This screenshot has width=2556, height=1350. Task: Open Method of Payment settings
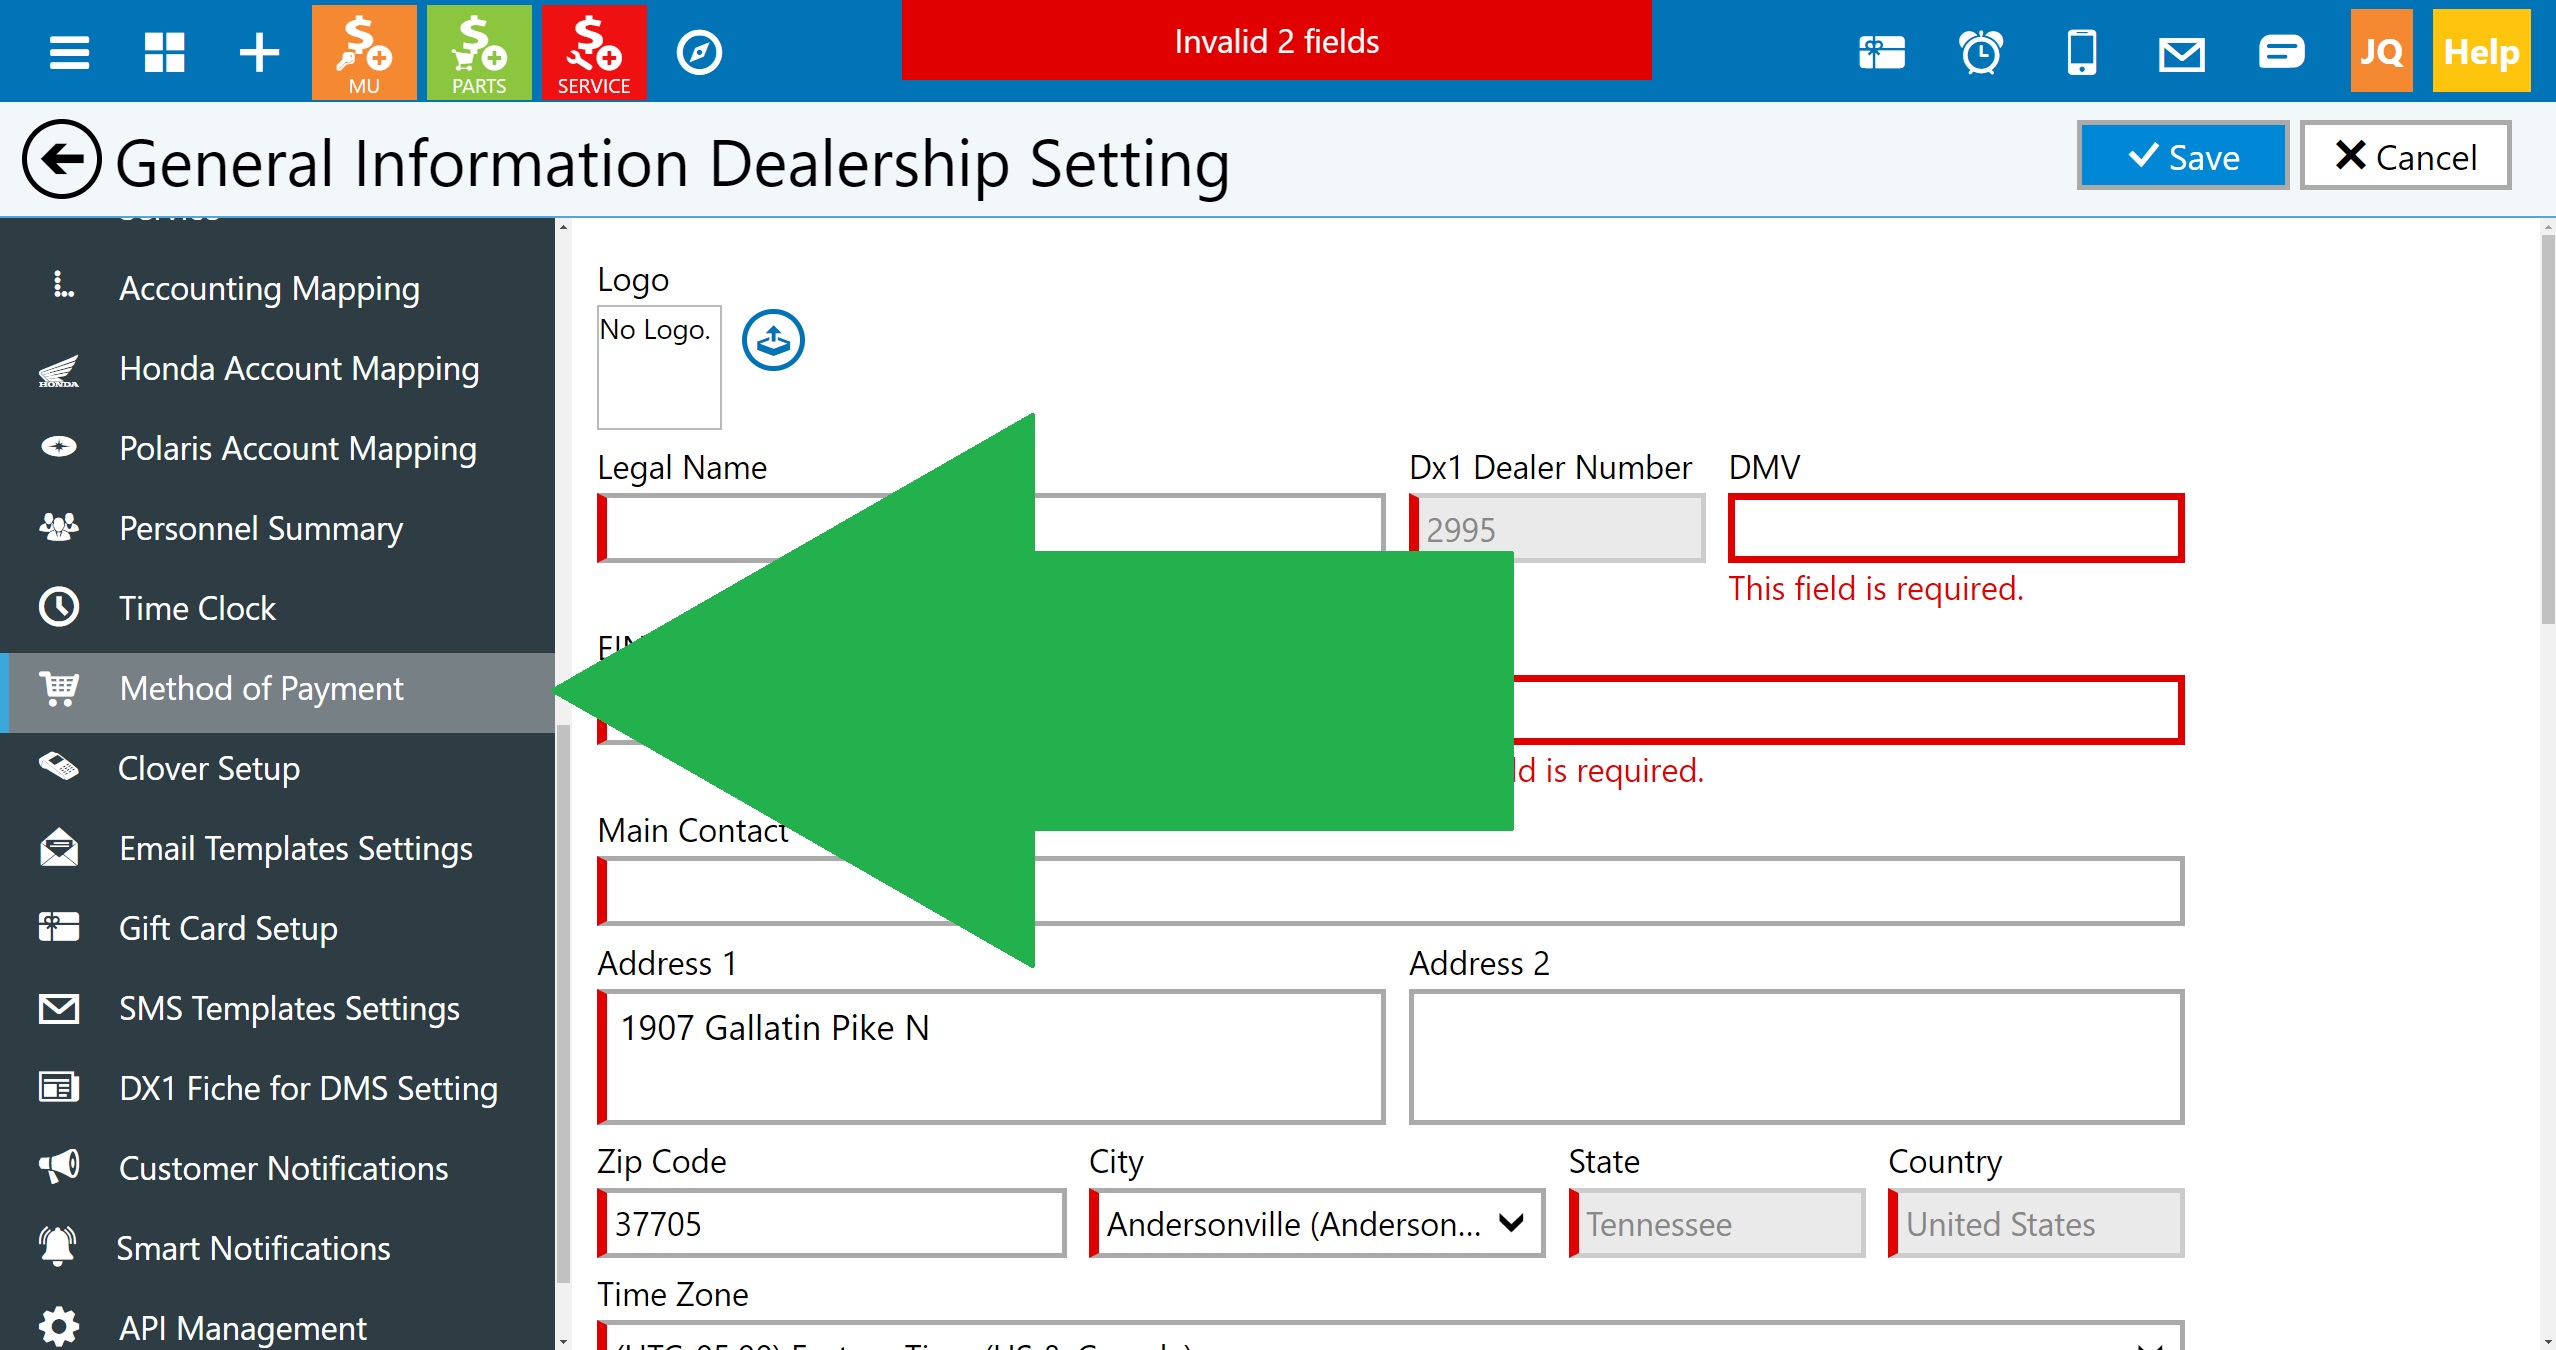(261, 689)
